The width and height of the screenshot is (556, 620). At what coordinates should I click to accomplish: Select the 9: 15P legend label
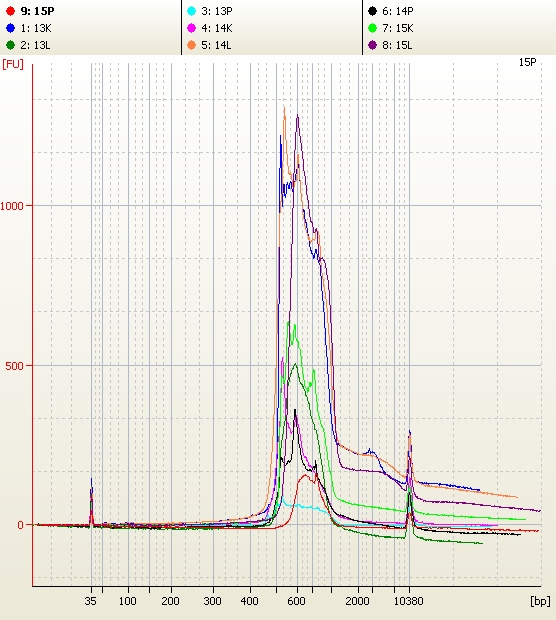click(x=37, y=11)
